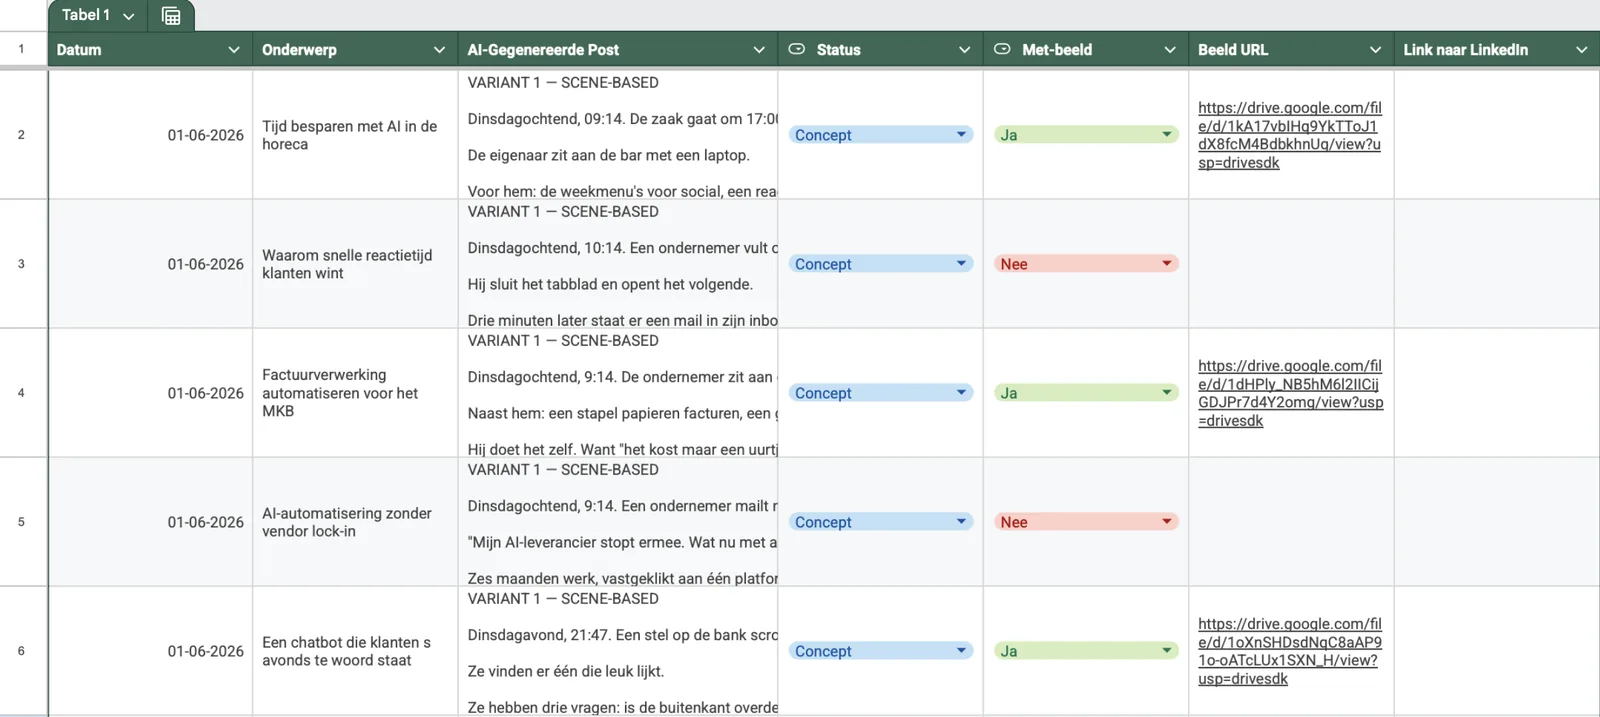Select the 01-06-2026 date in horeca row
The height and width of the screenshot is (717, 1600).
(150, 135)
